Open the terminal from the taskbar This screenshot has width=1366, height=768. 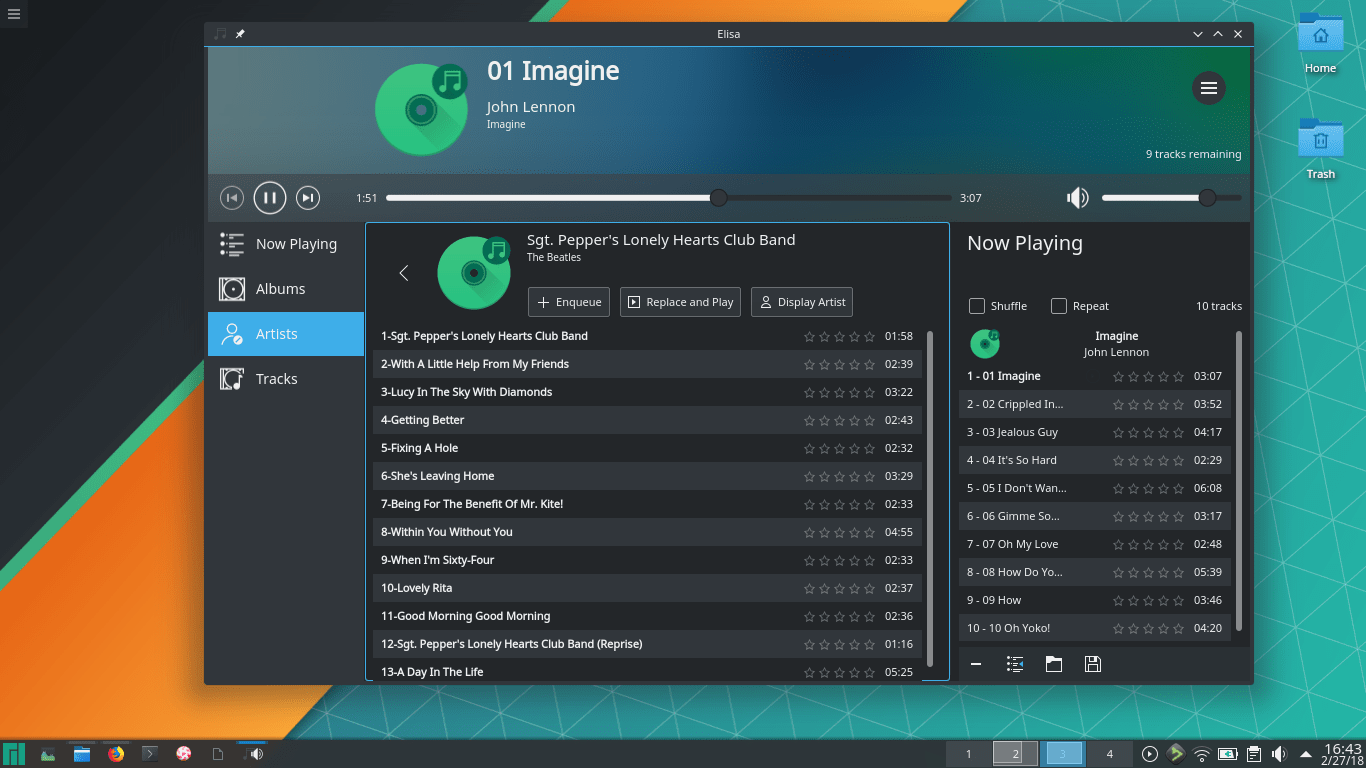coord(150,754)
